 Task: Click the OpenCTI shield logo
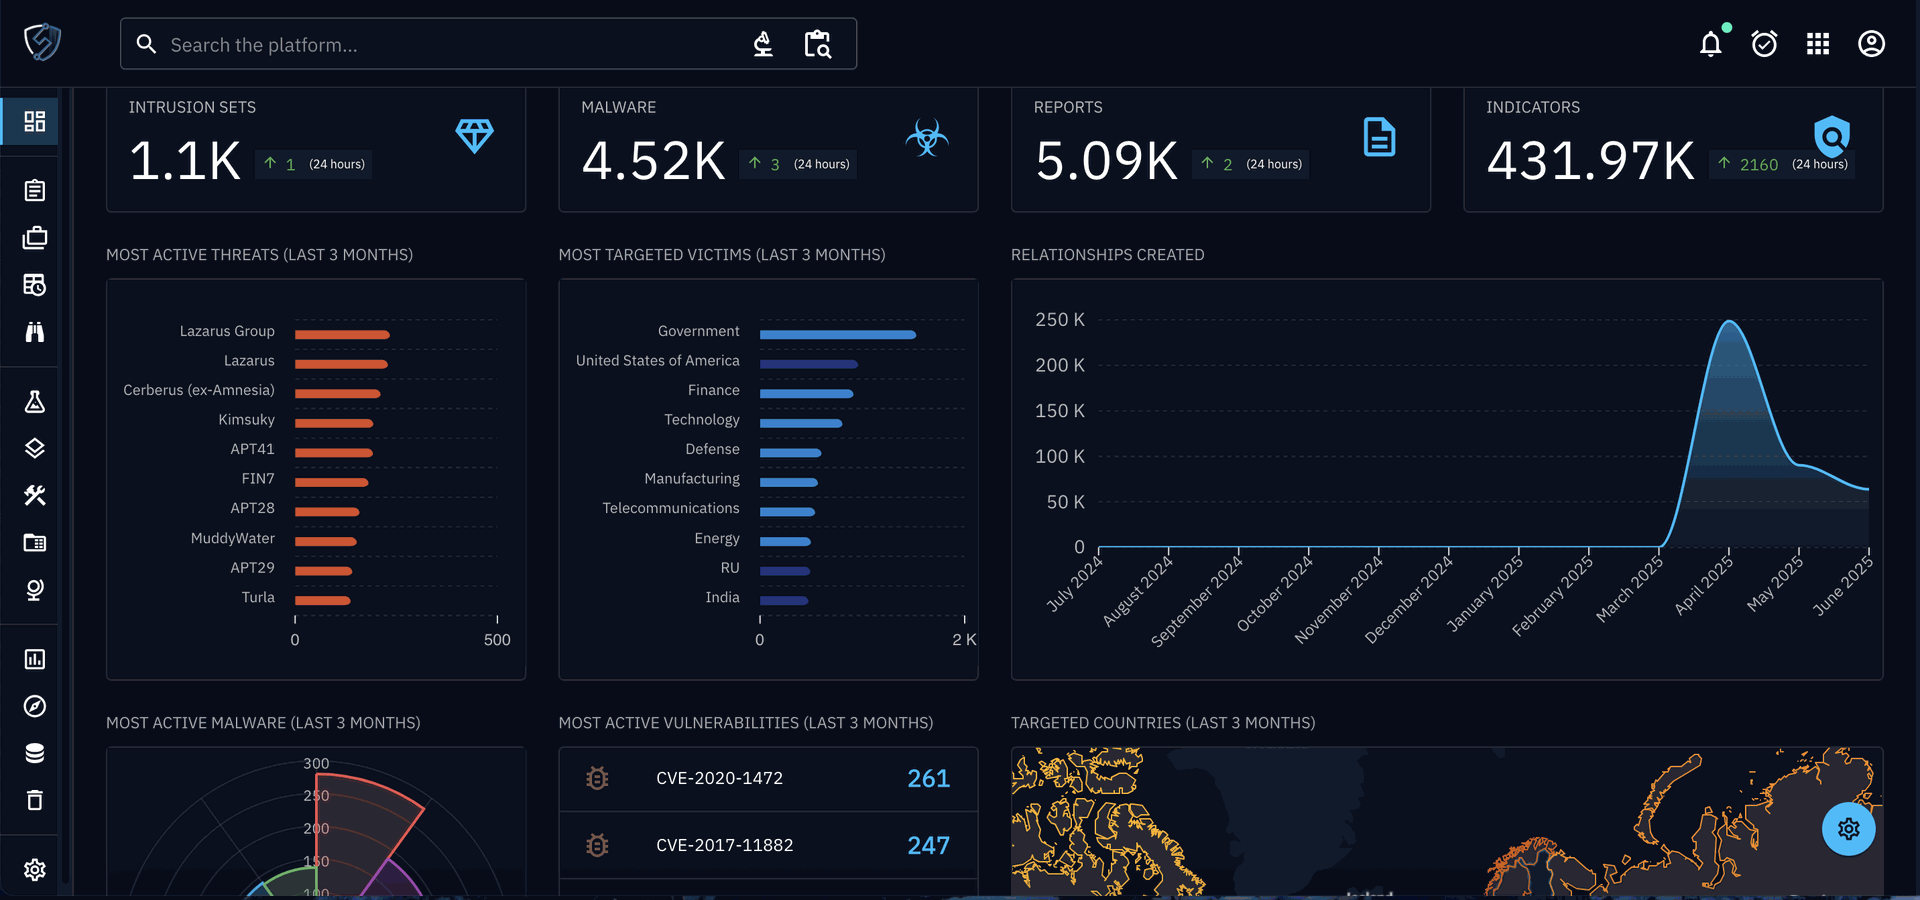pyautogui.click(x=42, y=42)
